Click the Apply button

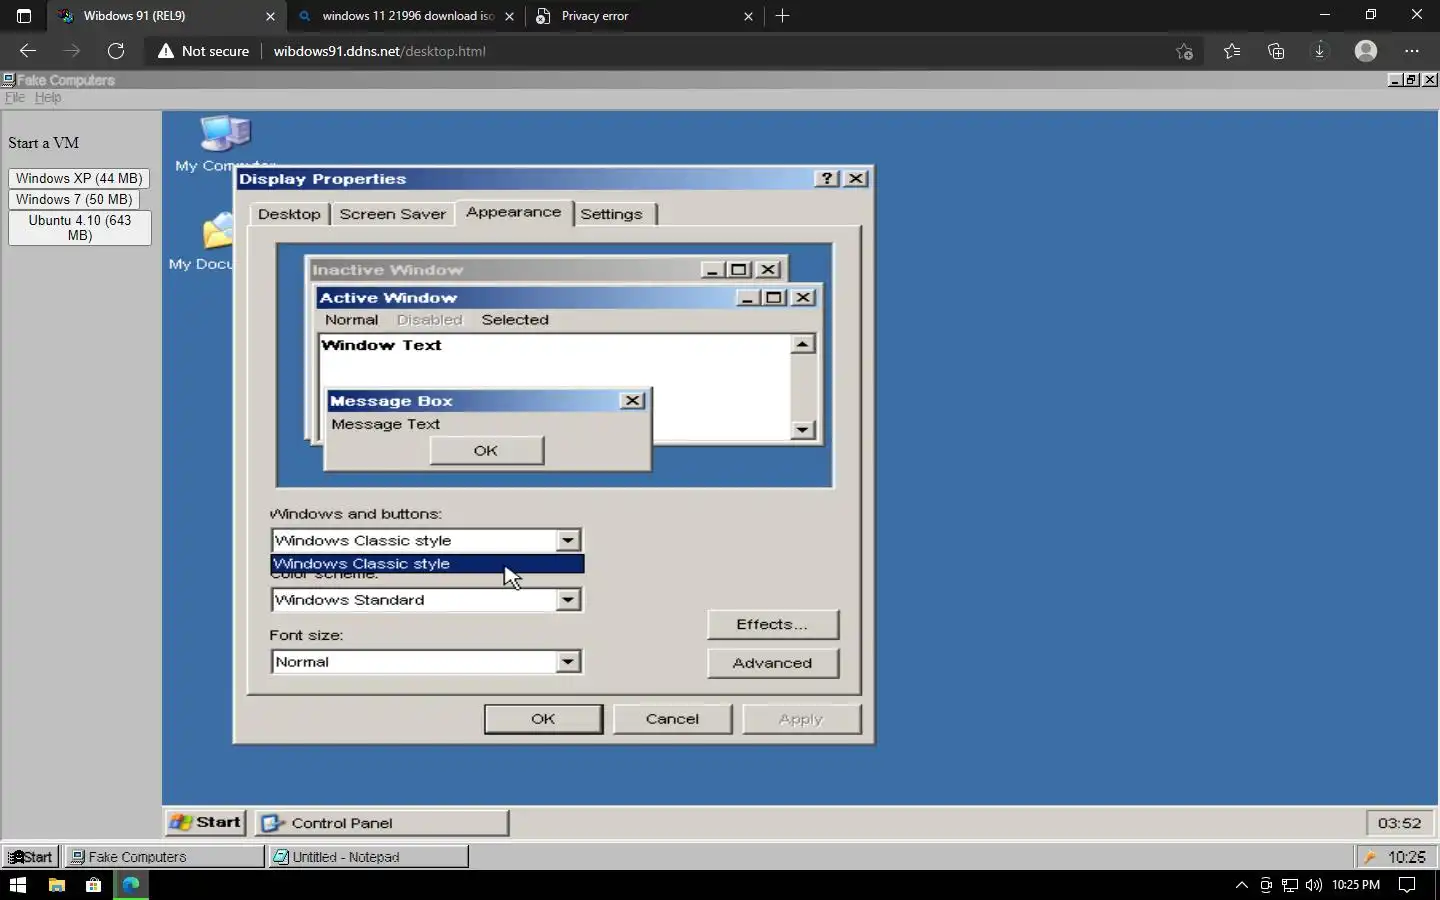point(801,719)
